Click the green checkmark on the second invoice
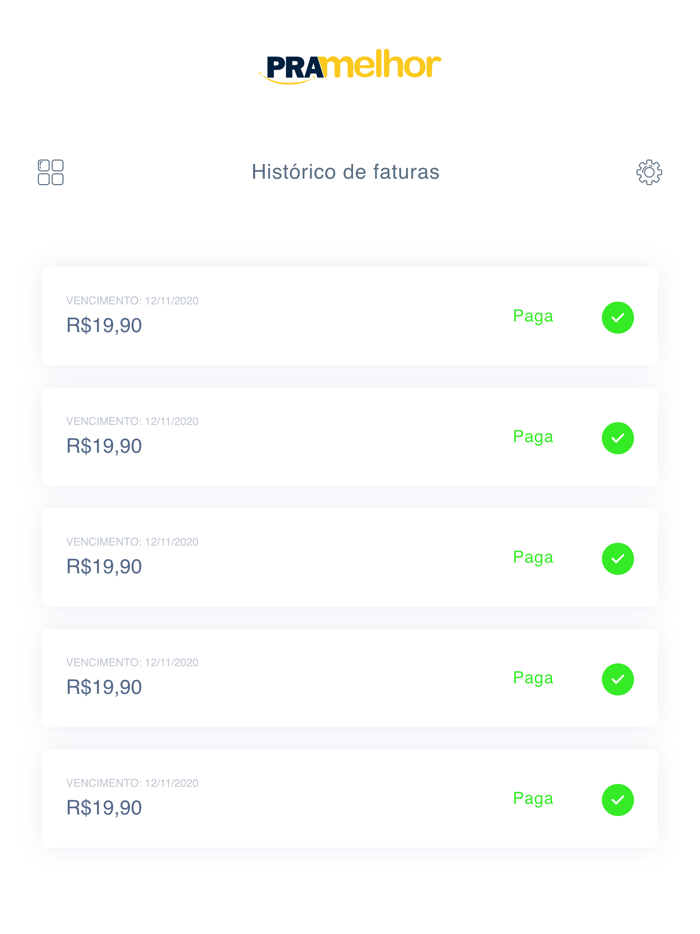Screen dimensions: 700x934 click(x=618, y=438)
